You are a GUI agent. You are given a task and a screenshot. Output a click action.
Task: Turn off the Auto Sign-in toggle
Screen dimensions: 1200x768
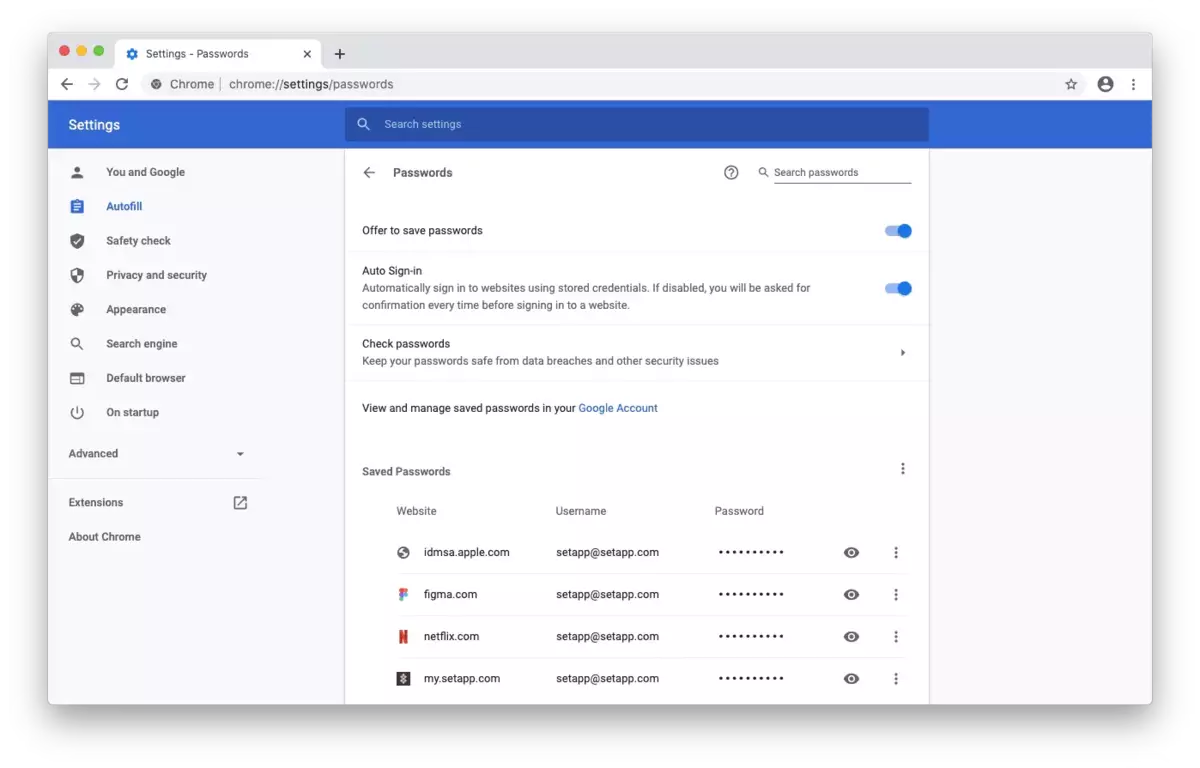[898, 289]
